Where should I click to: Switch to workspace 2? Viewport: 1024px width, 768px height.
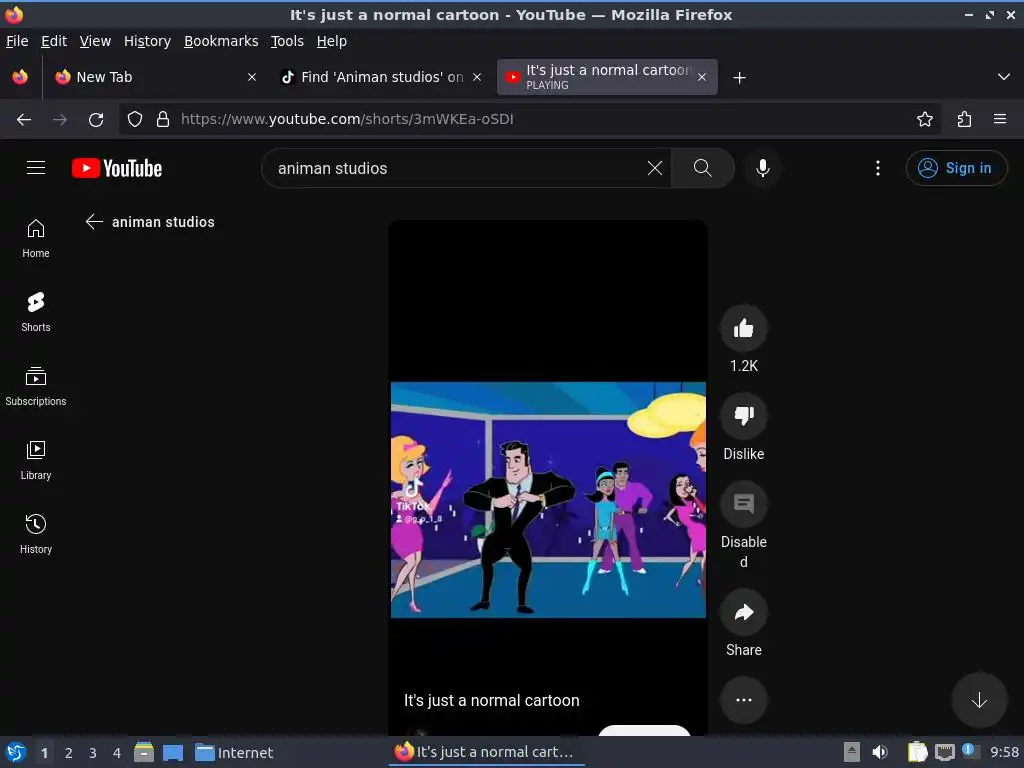[69, 753]
